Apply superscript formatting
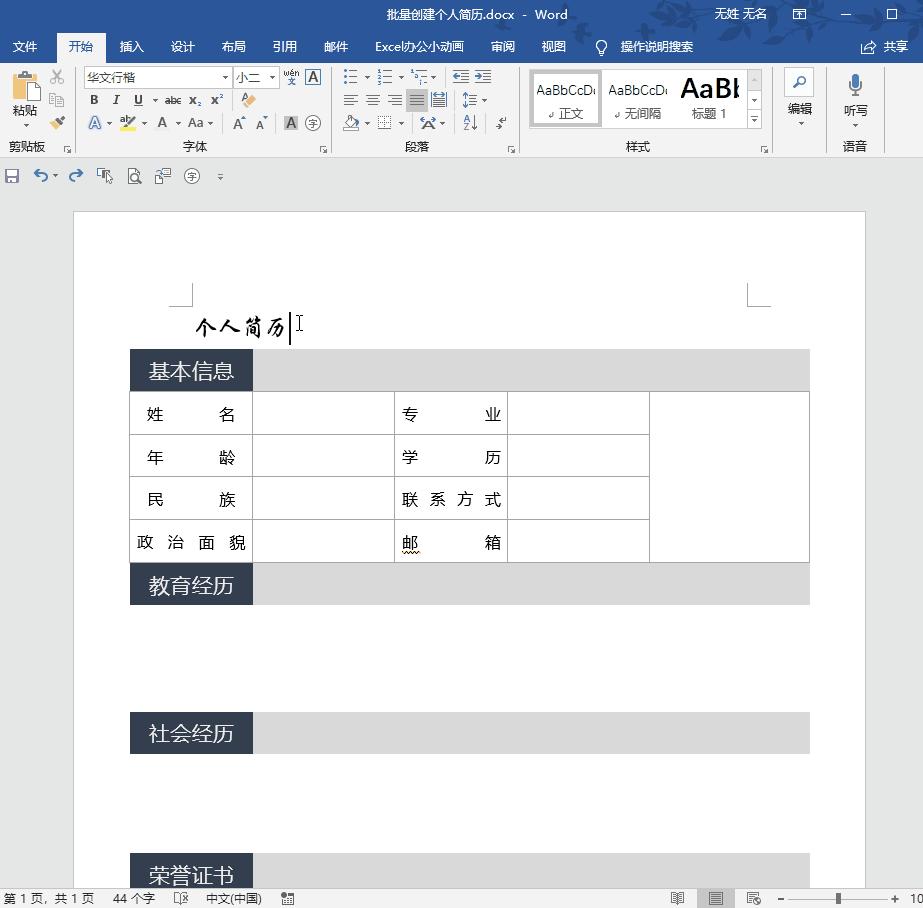This screenshot has height=908, width=923. coord(217,99)
